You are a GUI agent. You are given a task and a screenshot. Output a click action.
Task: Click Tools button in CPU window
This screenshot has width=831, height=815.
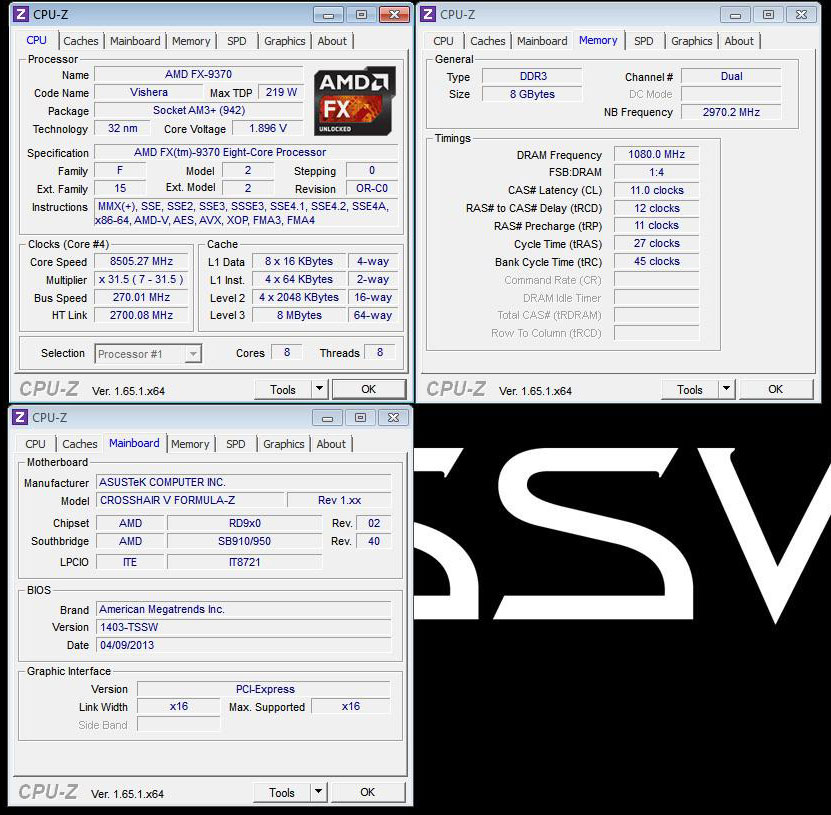click(x=283, y=389)
